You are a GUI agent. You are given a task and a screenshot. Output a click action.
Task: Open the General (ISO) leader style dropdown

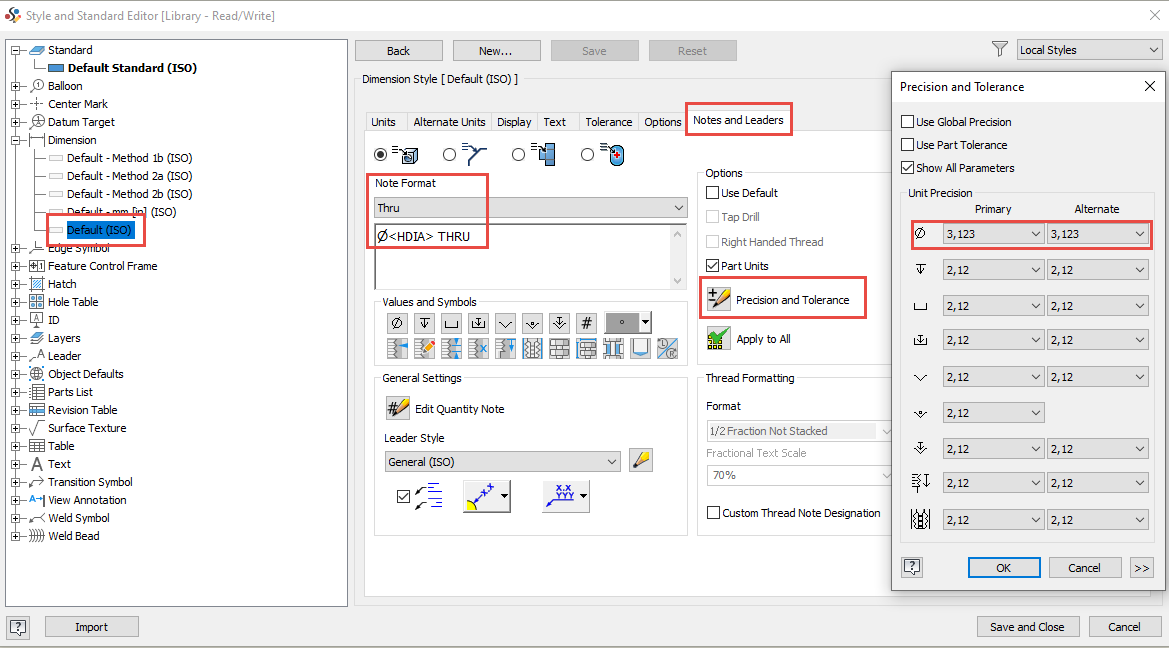[502, 462]
